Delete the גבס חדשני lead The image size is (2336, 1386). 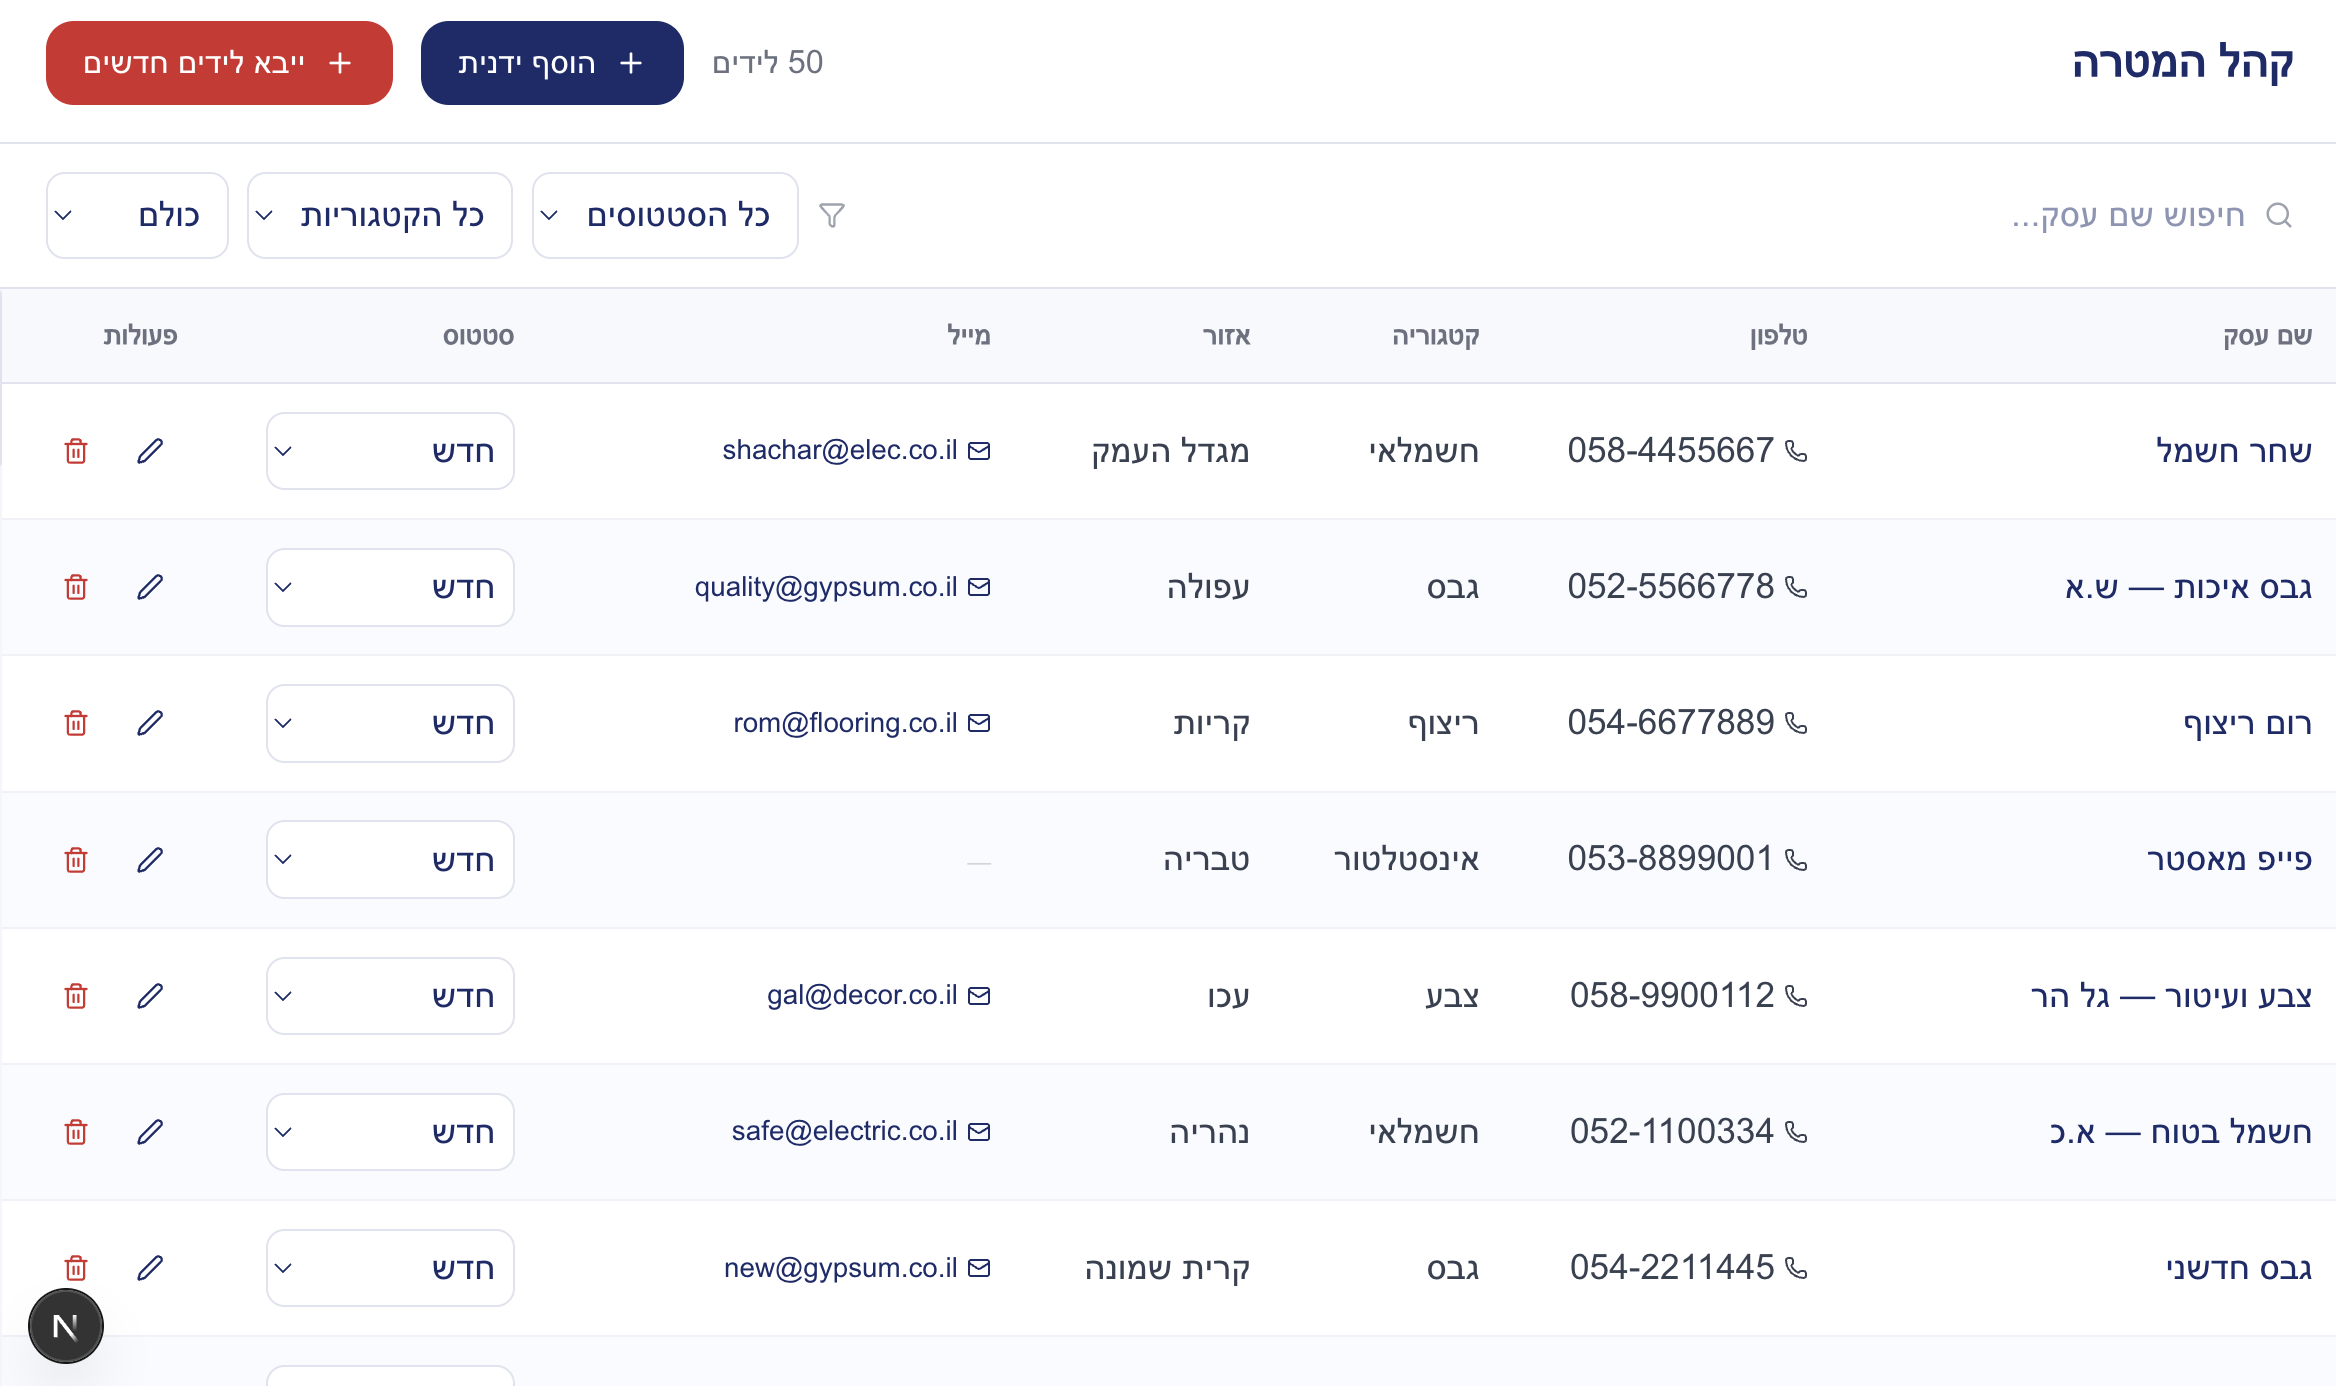click(76, 1268)
